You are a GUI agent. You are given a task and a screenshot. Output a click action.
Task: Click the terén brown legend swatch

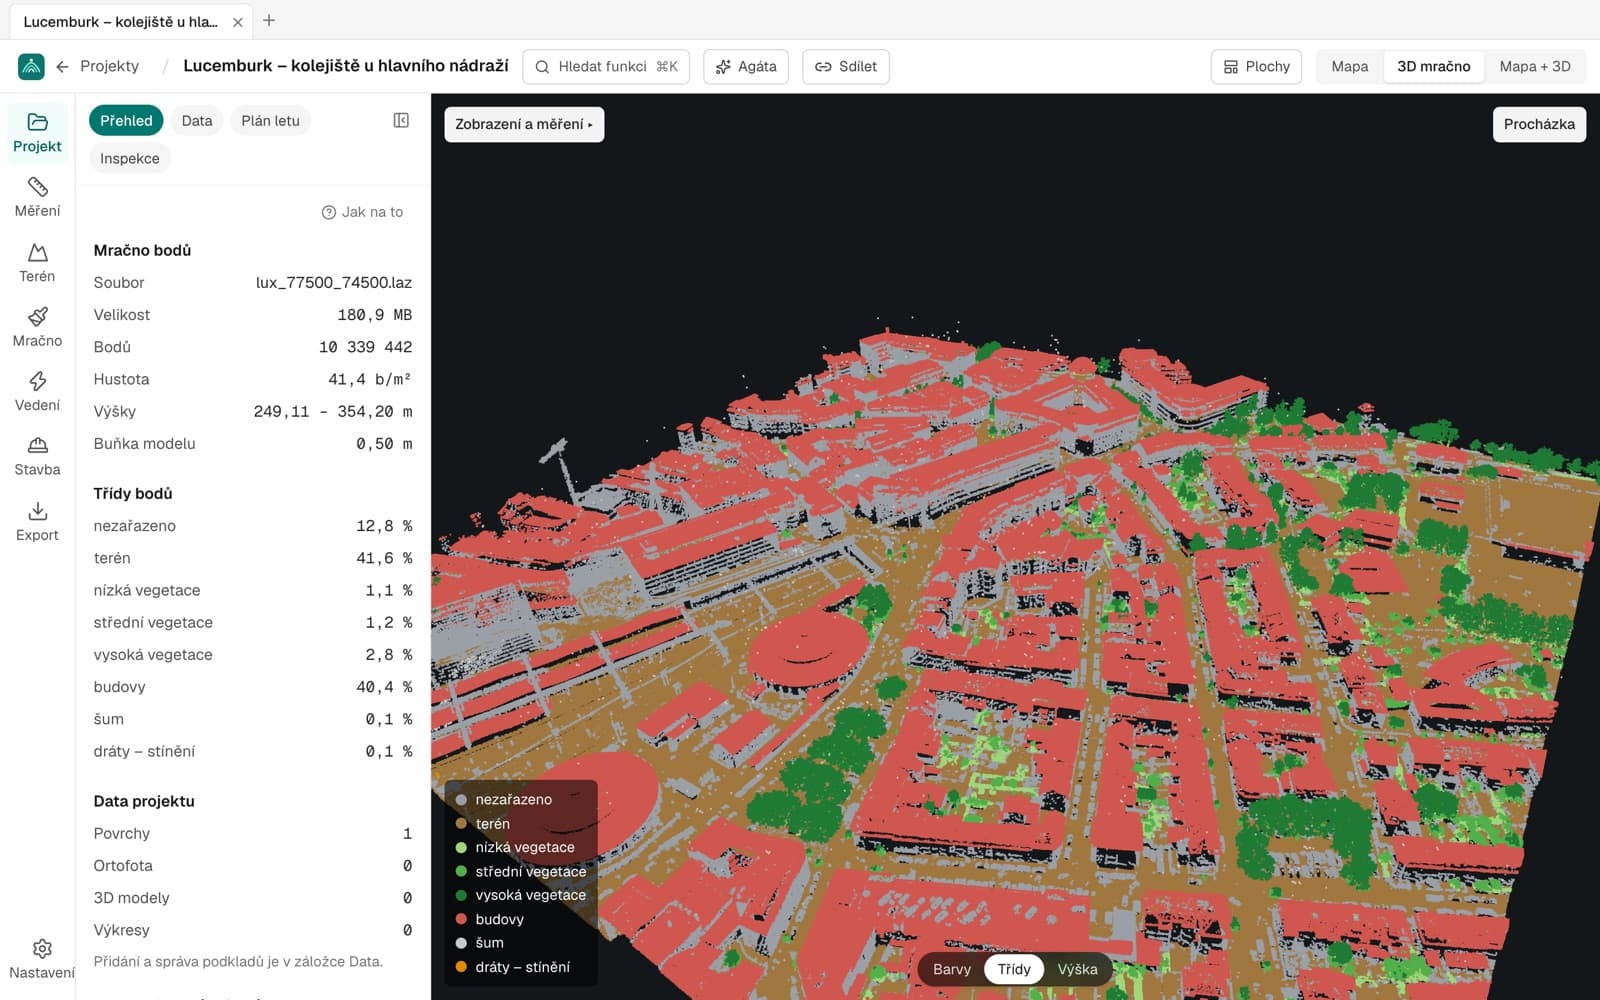[461, 824]
